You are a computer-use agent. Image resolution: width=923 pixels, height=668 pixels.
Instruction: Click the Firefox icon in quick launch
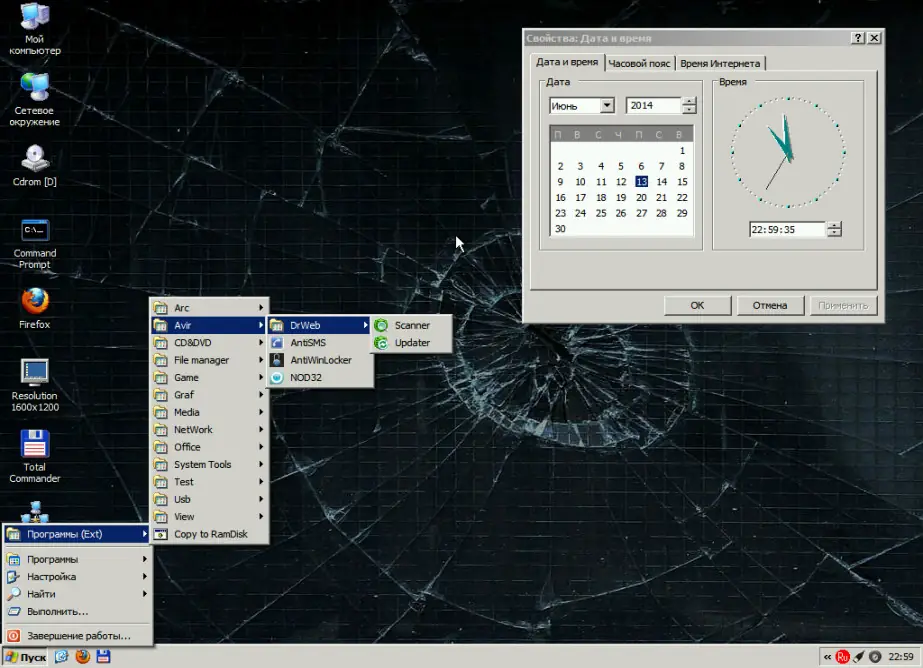(x=82, y=656)
